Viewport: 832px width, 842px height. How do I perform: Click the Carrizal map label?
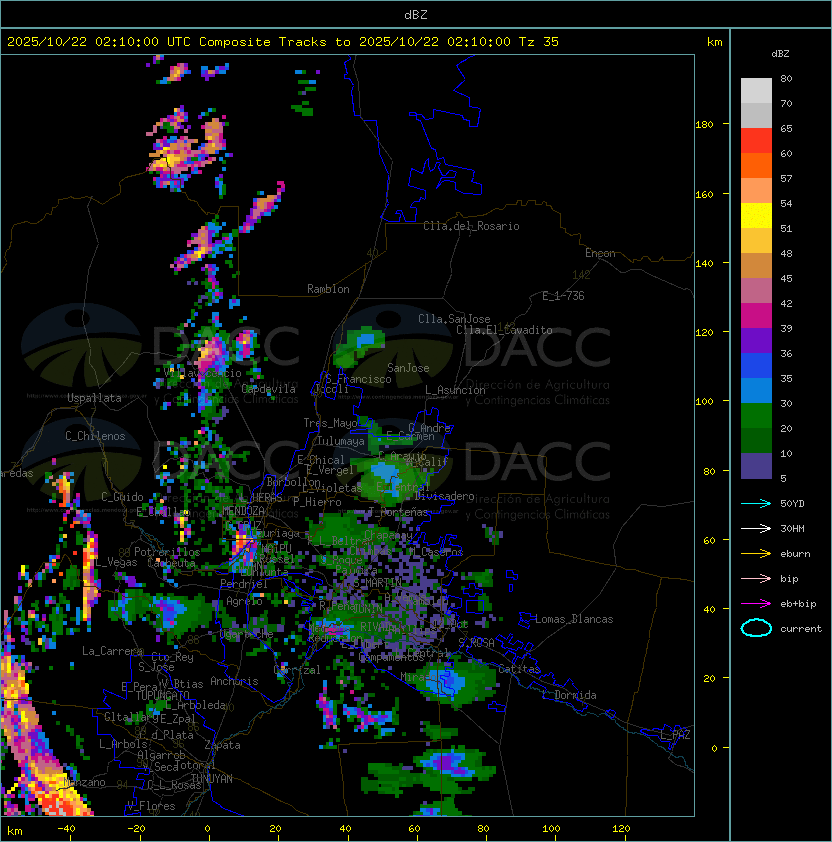[297, 670]
